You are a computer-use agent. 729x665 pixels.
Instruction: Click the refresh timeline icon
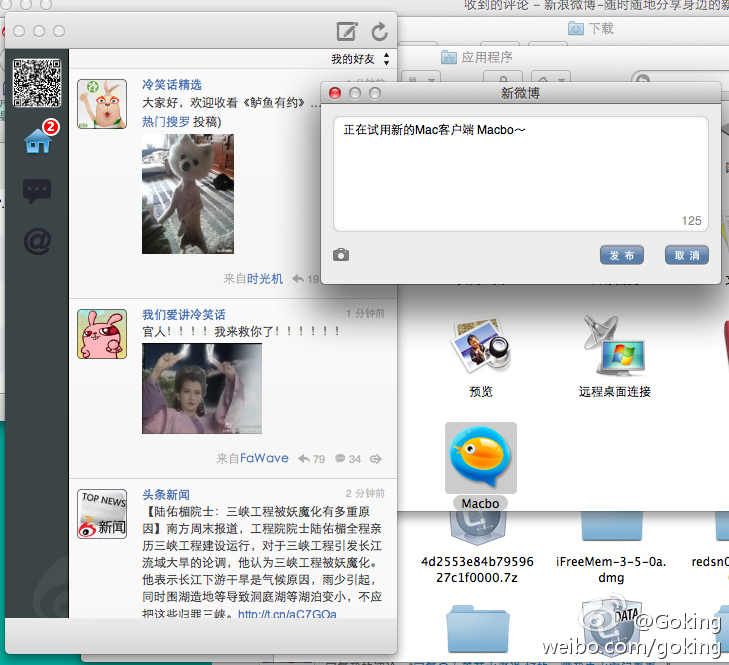(379, 31)
